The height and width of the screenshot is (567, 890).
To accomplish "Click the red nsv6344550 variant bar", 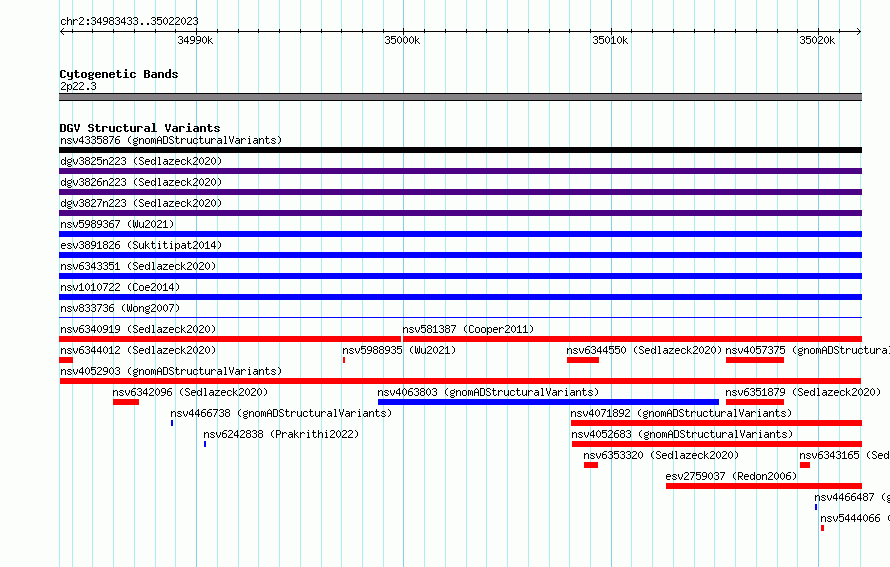I will tap(583, 360).
